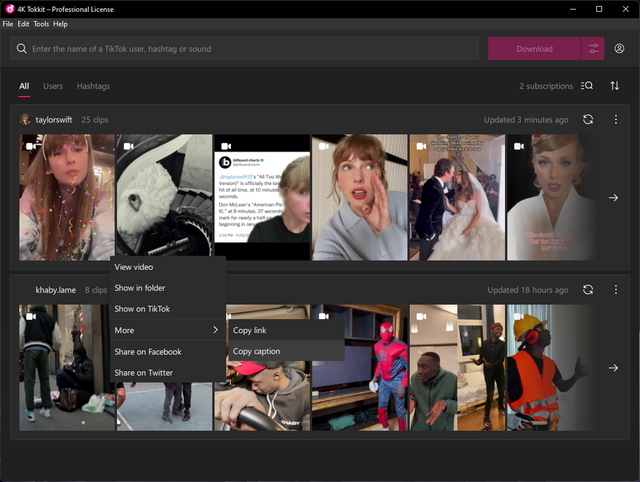Image resolution: width=640 pixels, height=482 pixels.
Task: Open the File menu
Action: 8,24
